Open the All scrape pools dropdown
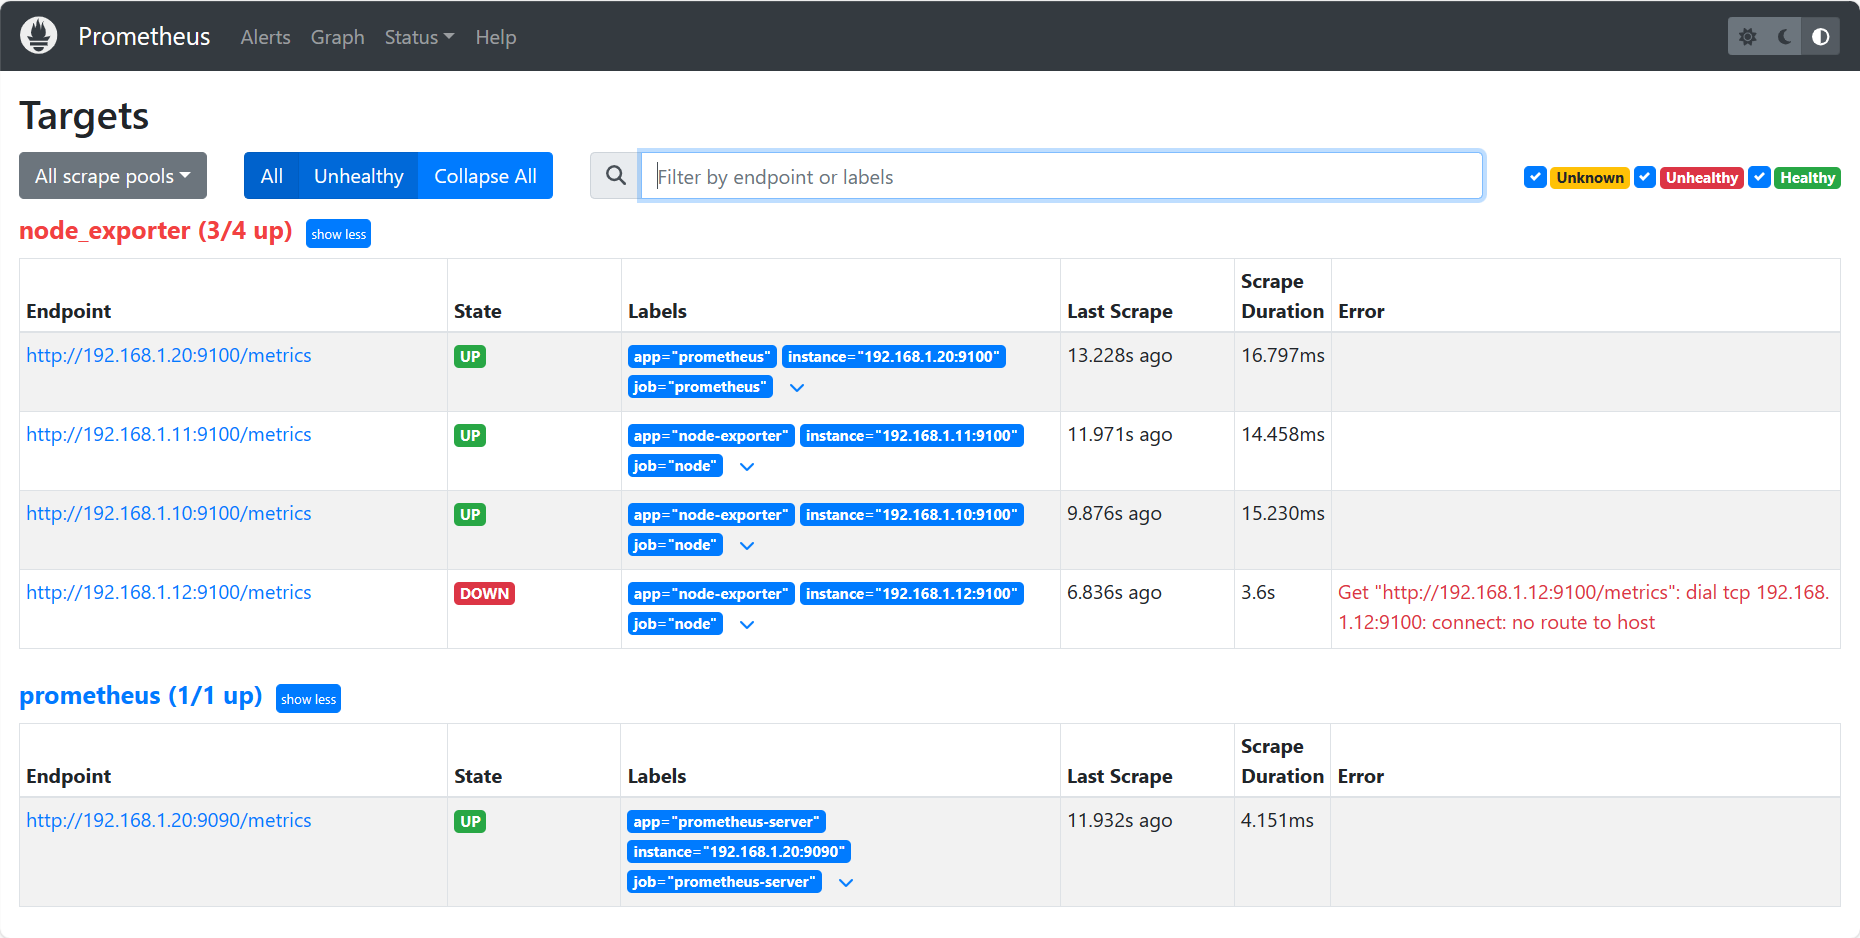The height and width of the screenshot is (938, 1860). [x=113, y=176]
